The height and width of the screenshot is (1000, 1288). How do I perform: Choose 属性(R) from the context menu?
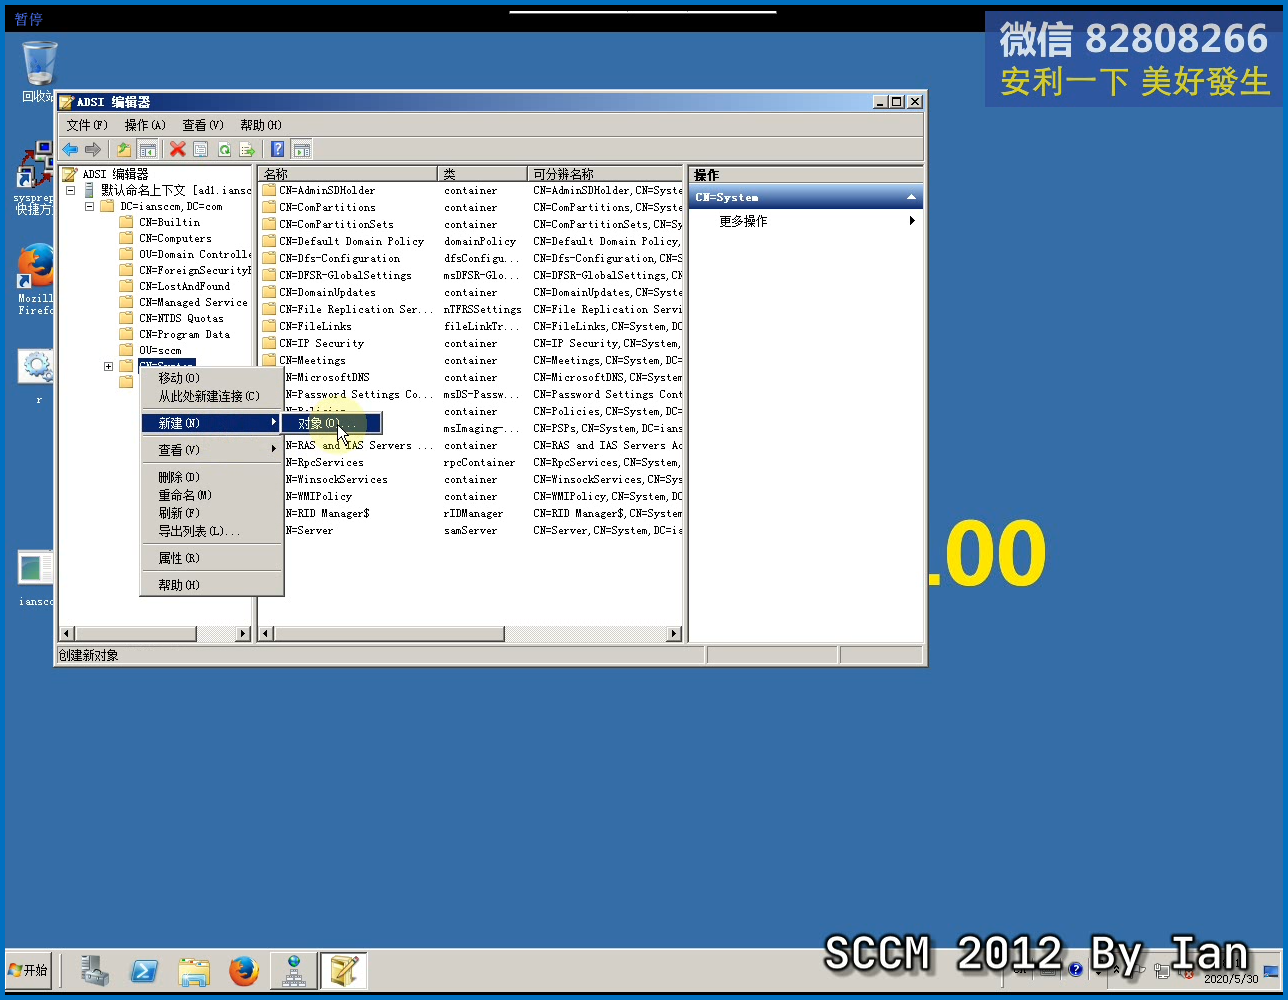212,558
